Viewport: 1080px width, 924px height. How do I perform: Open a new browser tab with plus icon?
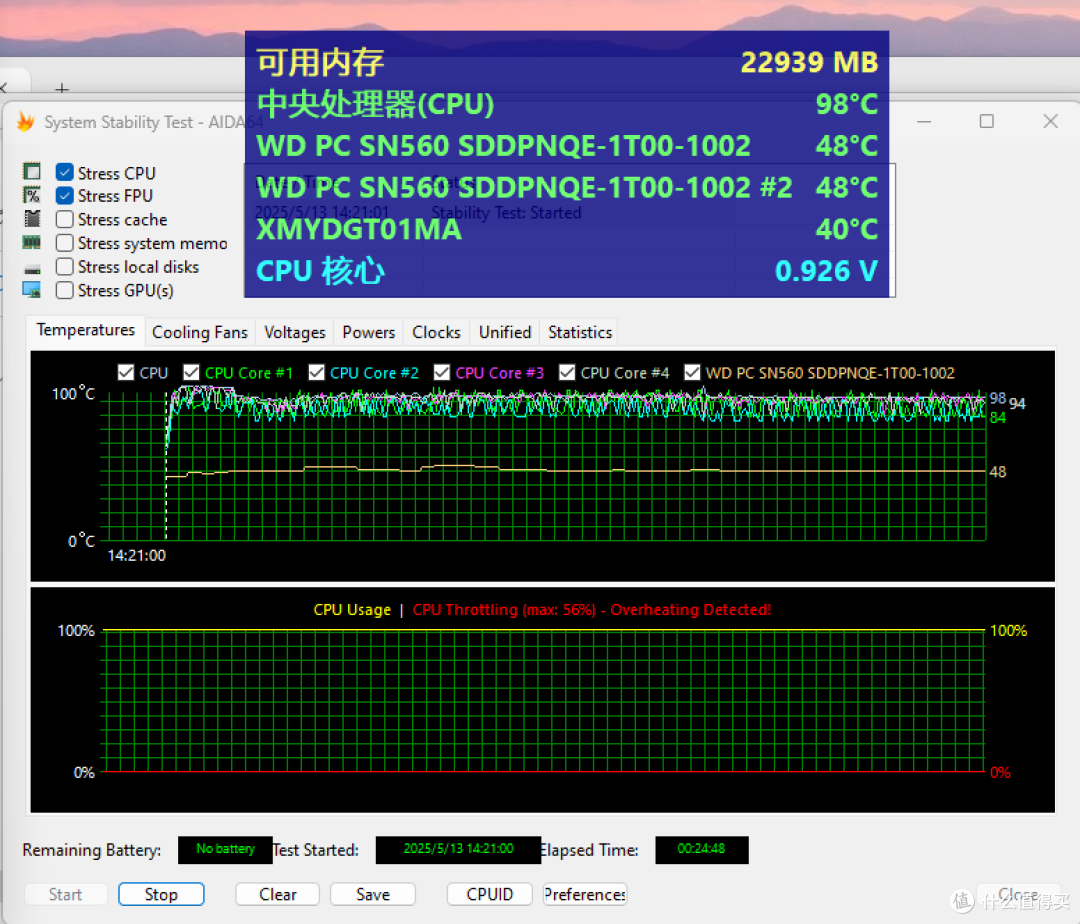coord(62,88)
